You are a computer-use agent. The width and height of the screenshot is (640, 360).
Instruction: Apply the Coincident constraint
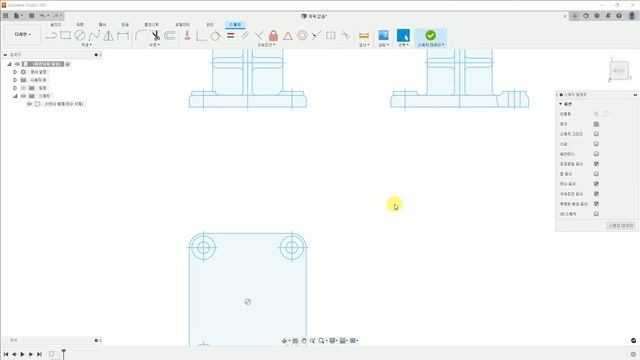coord(201,36)
